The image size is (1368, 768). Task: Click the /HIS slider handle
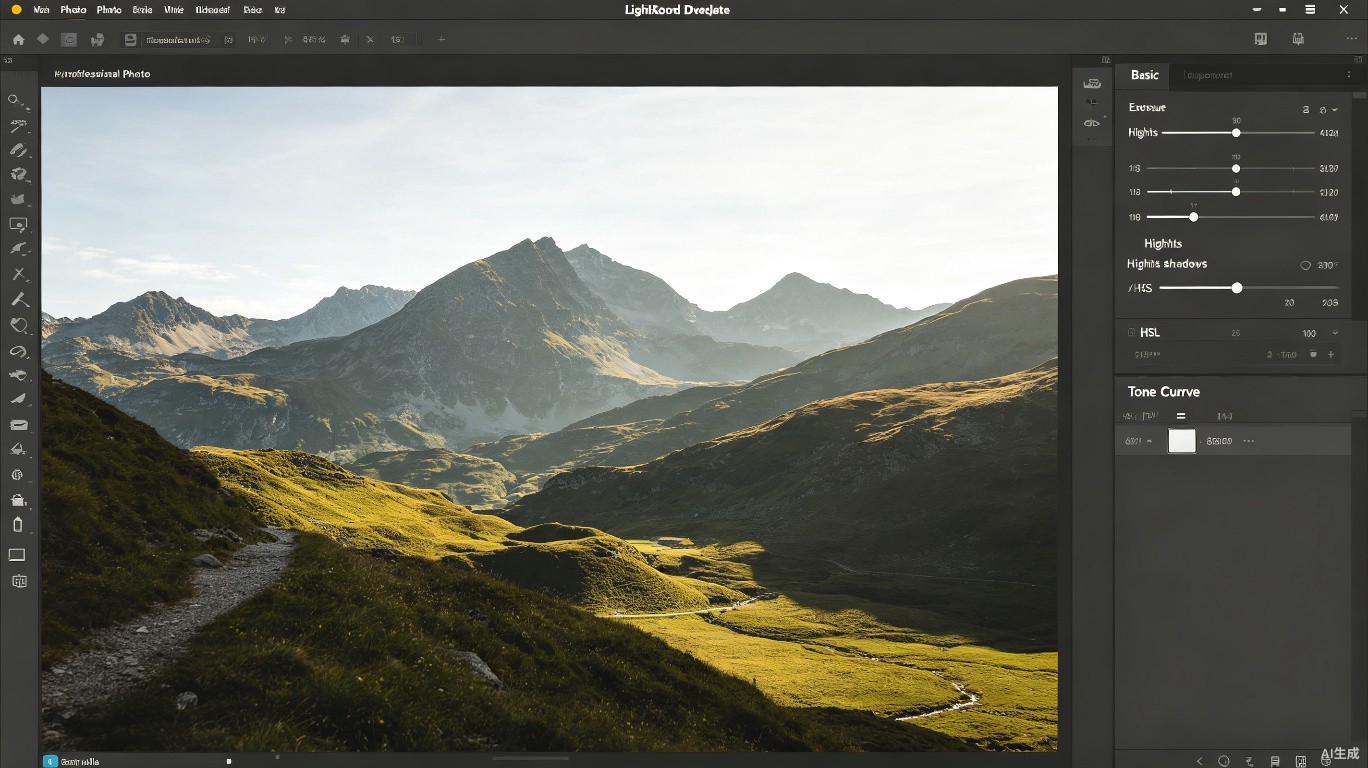coord(1237,288)
